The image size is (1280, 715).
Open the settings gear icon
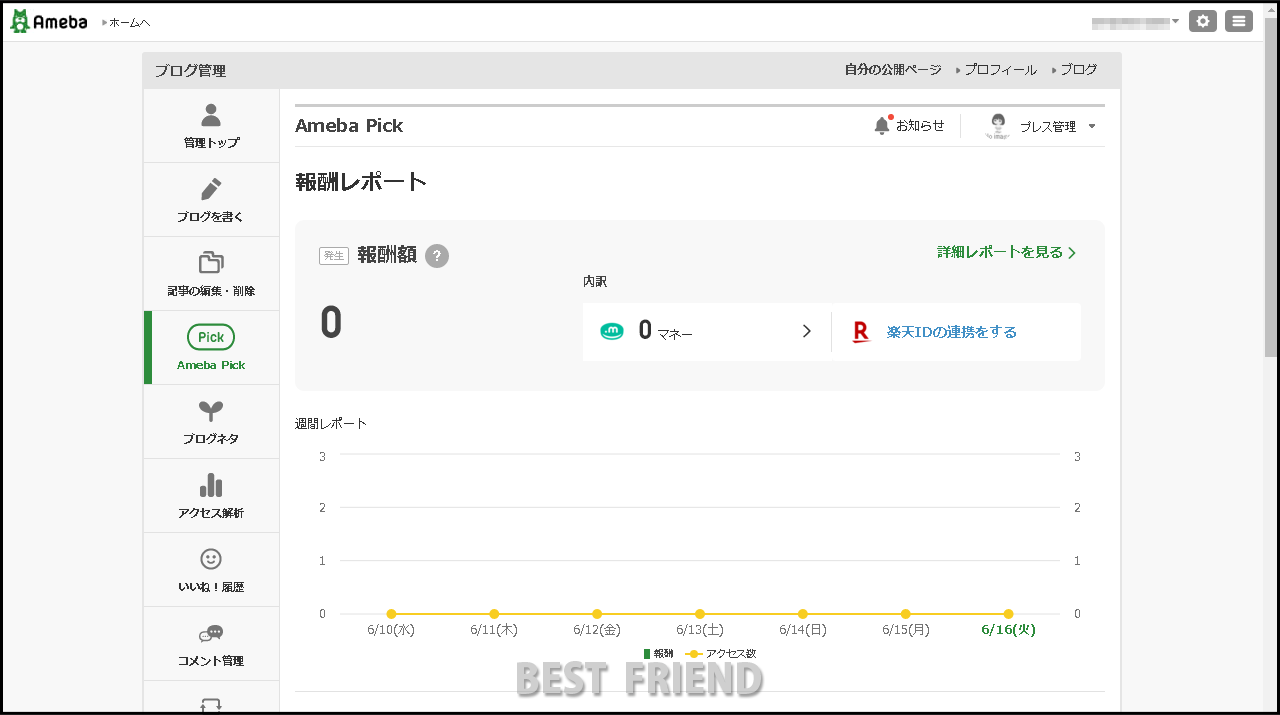pos(1203,21)
